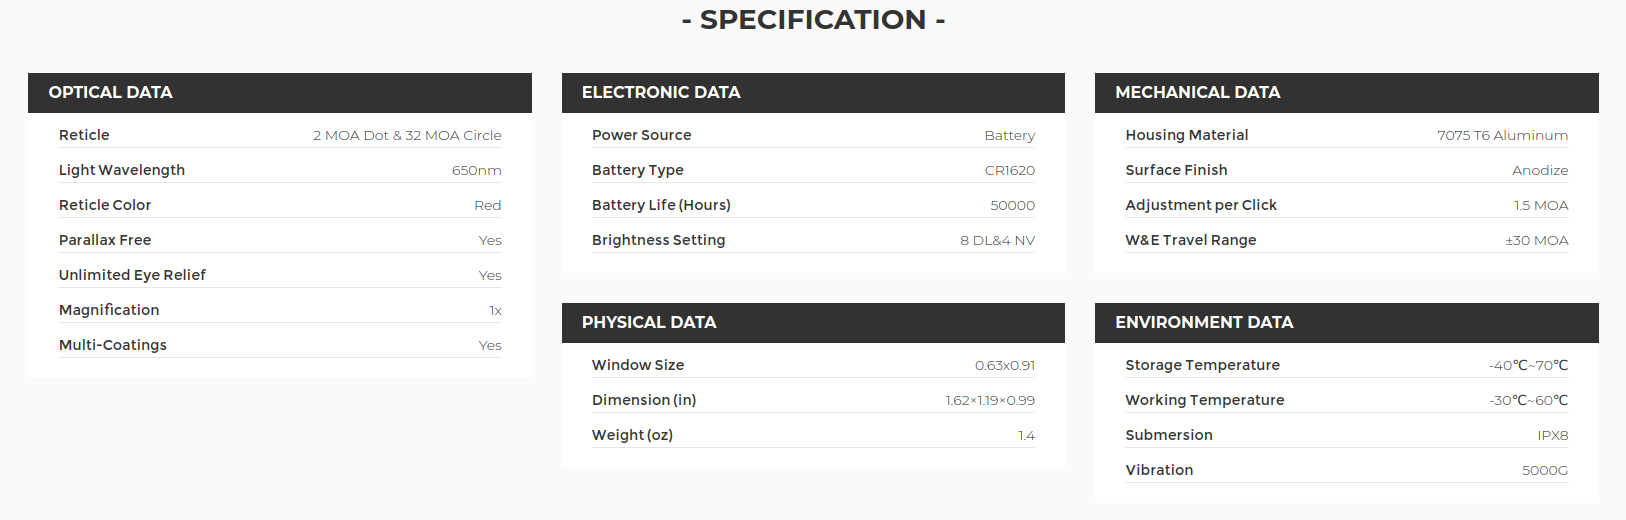Select the Reticle row label

coord(84,135)
